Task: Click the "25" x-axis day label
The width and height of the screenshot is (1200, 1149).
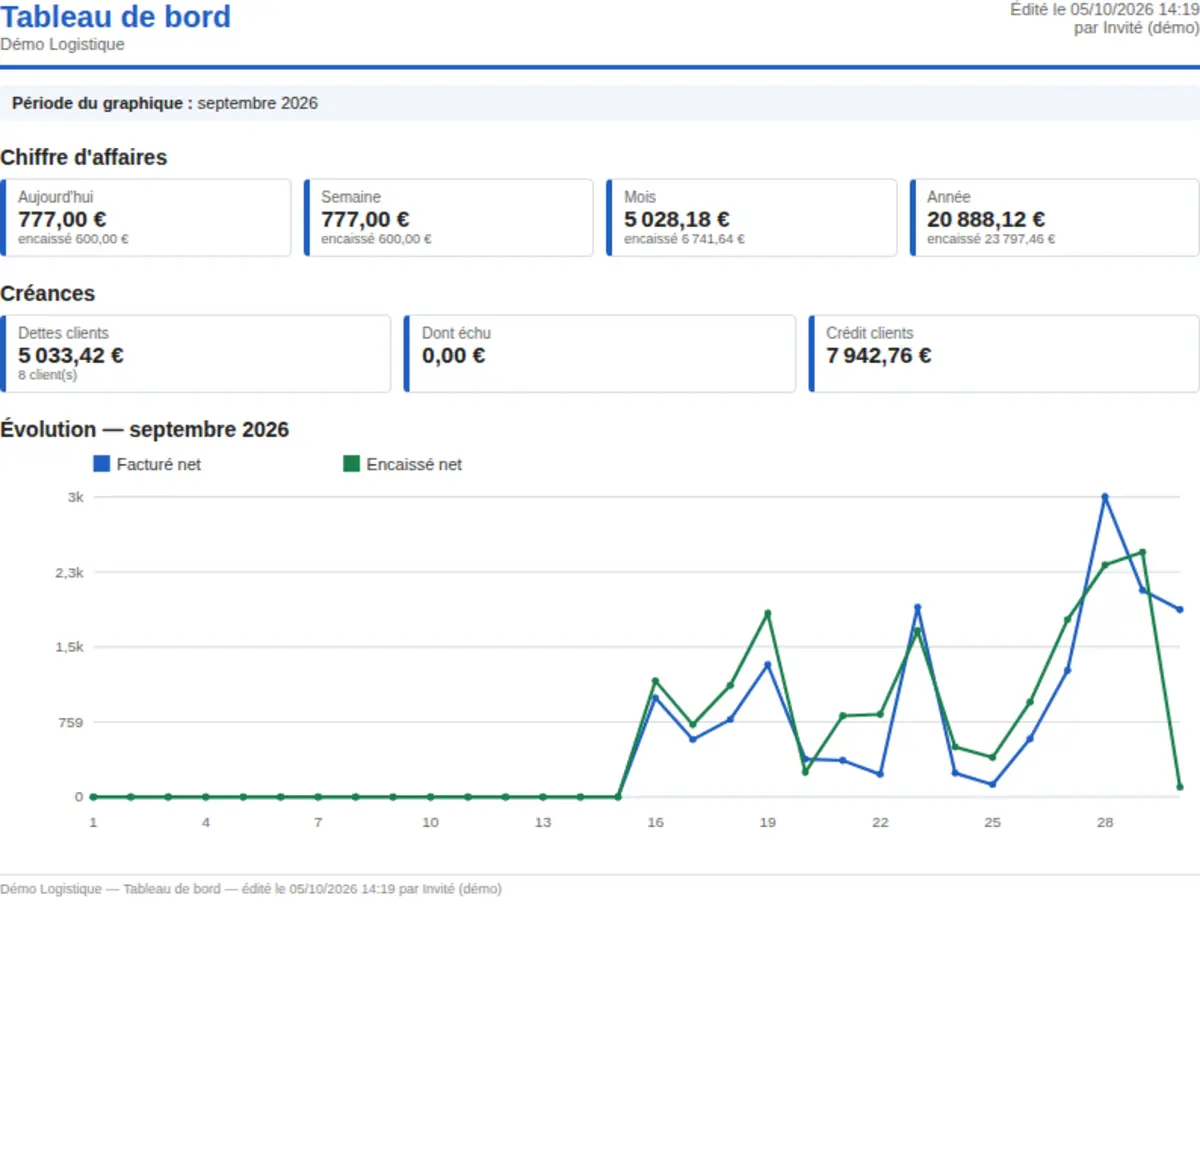Action: 992,822
